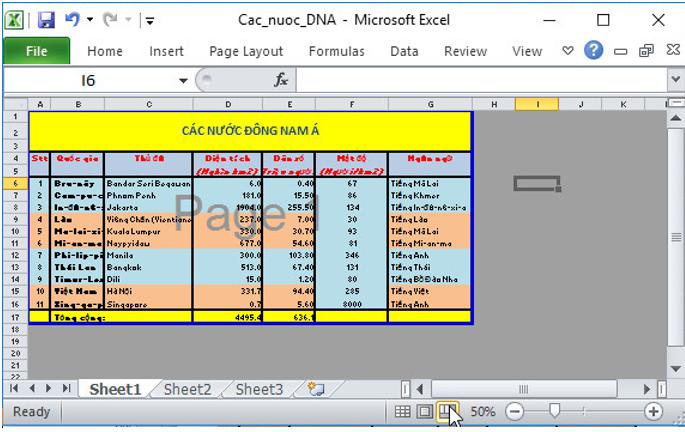Open Excel Help with the question mark icon
Viewport: 685px width, 432px height.
(594, 51)
